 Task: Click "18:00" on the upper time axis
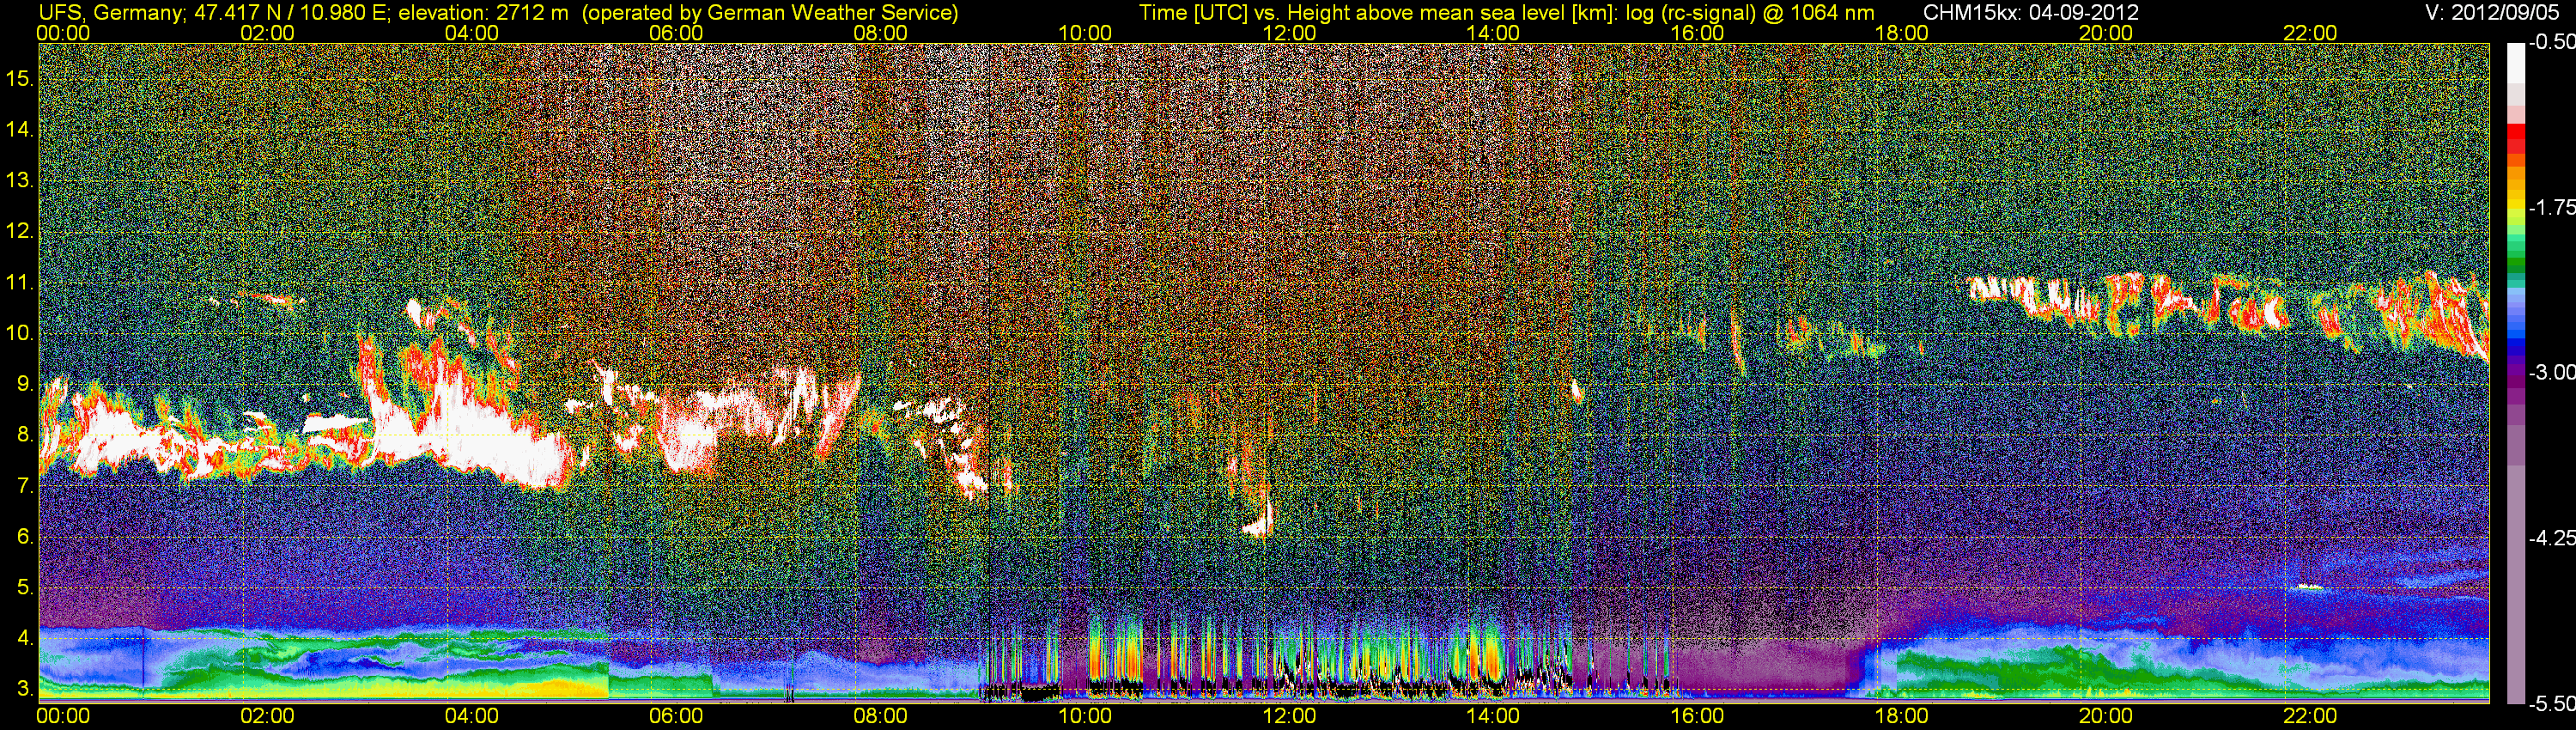tap(1901, 32)
